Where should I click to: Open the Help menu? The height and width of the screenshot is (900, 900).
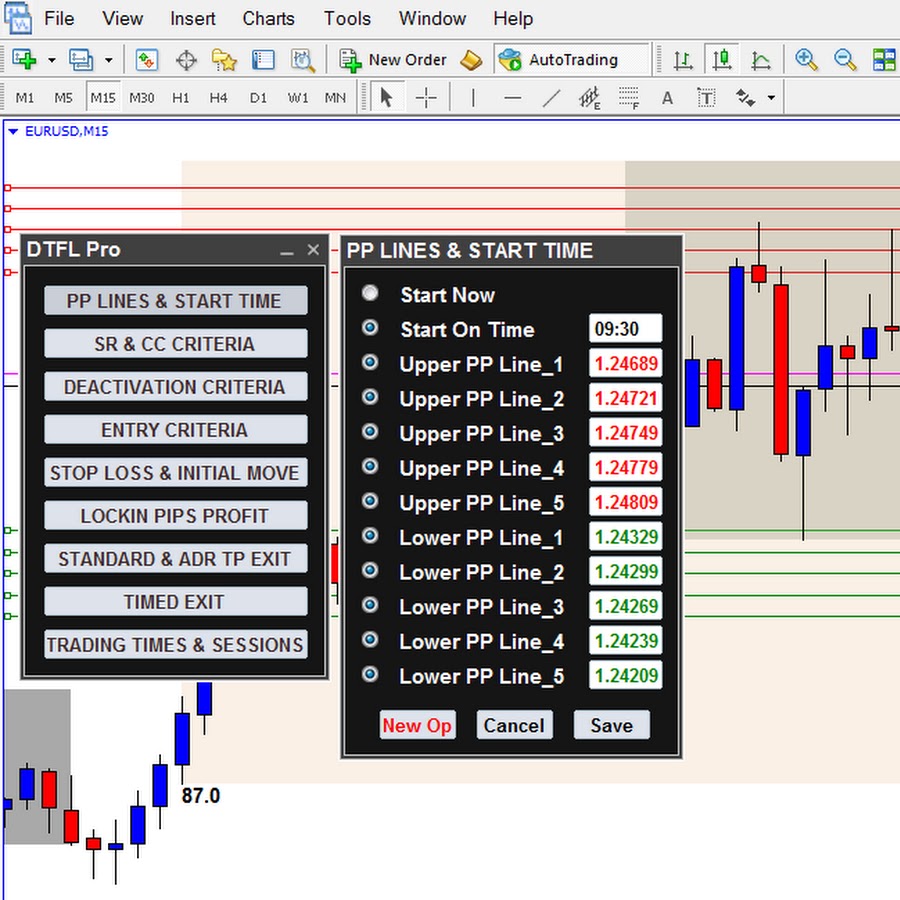(x=513, y=18)
